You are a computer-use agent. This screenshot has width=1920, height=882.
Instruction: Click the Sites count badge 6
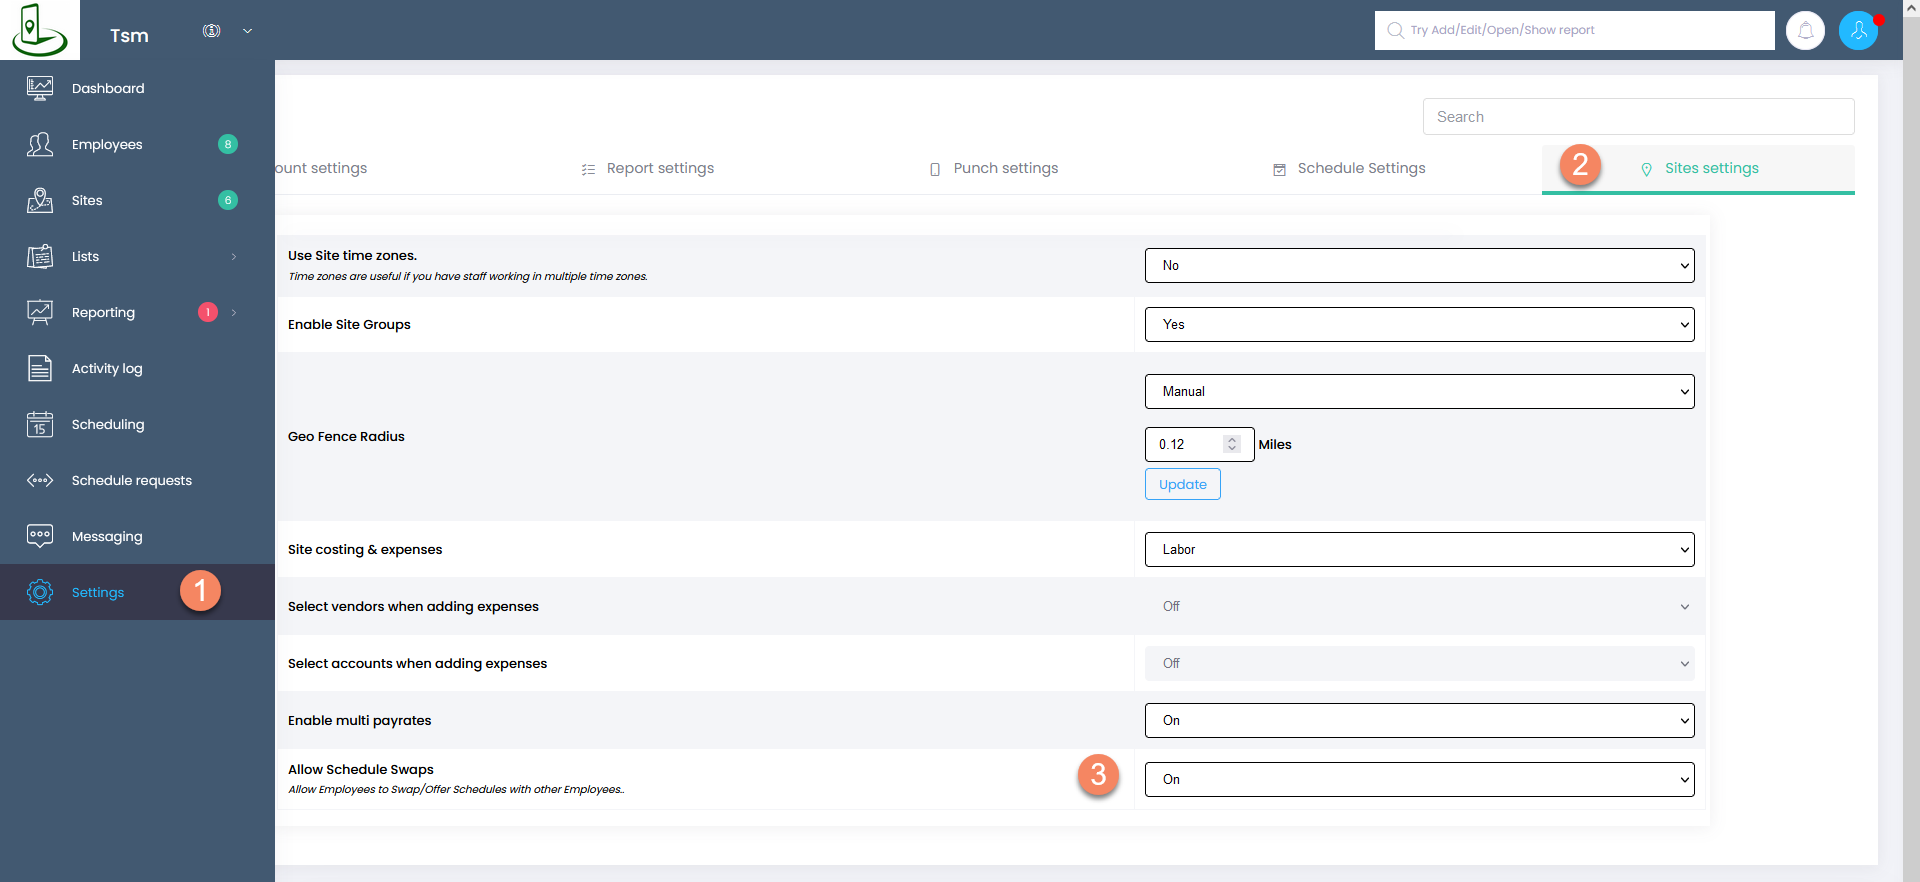click(x=228, y=200)
